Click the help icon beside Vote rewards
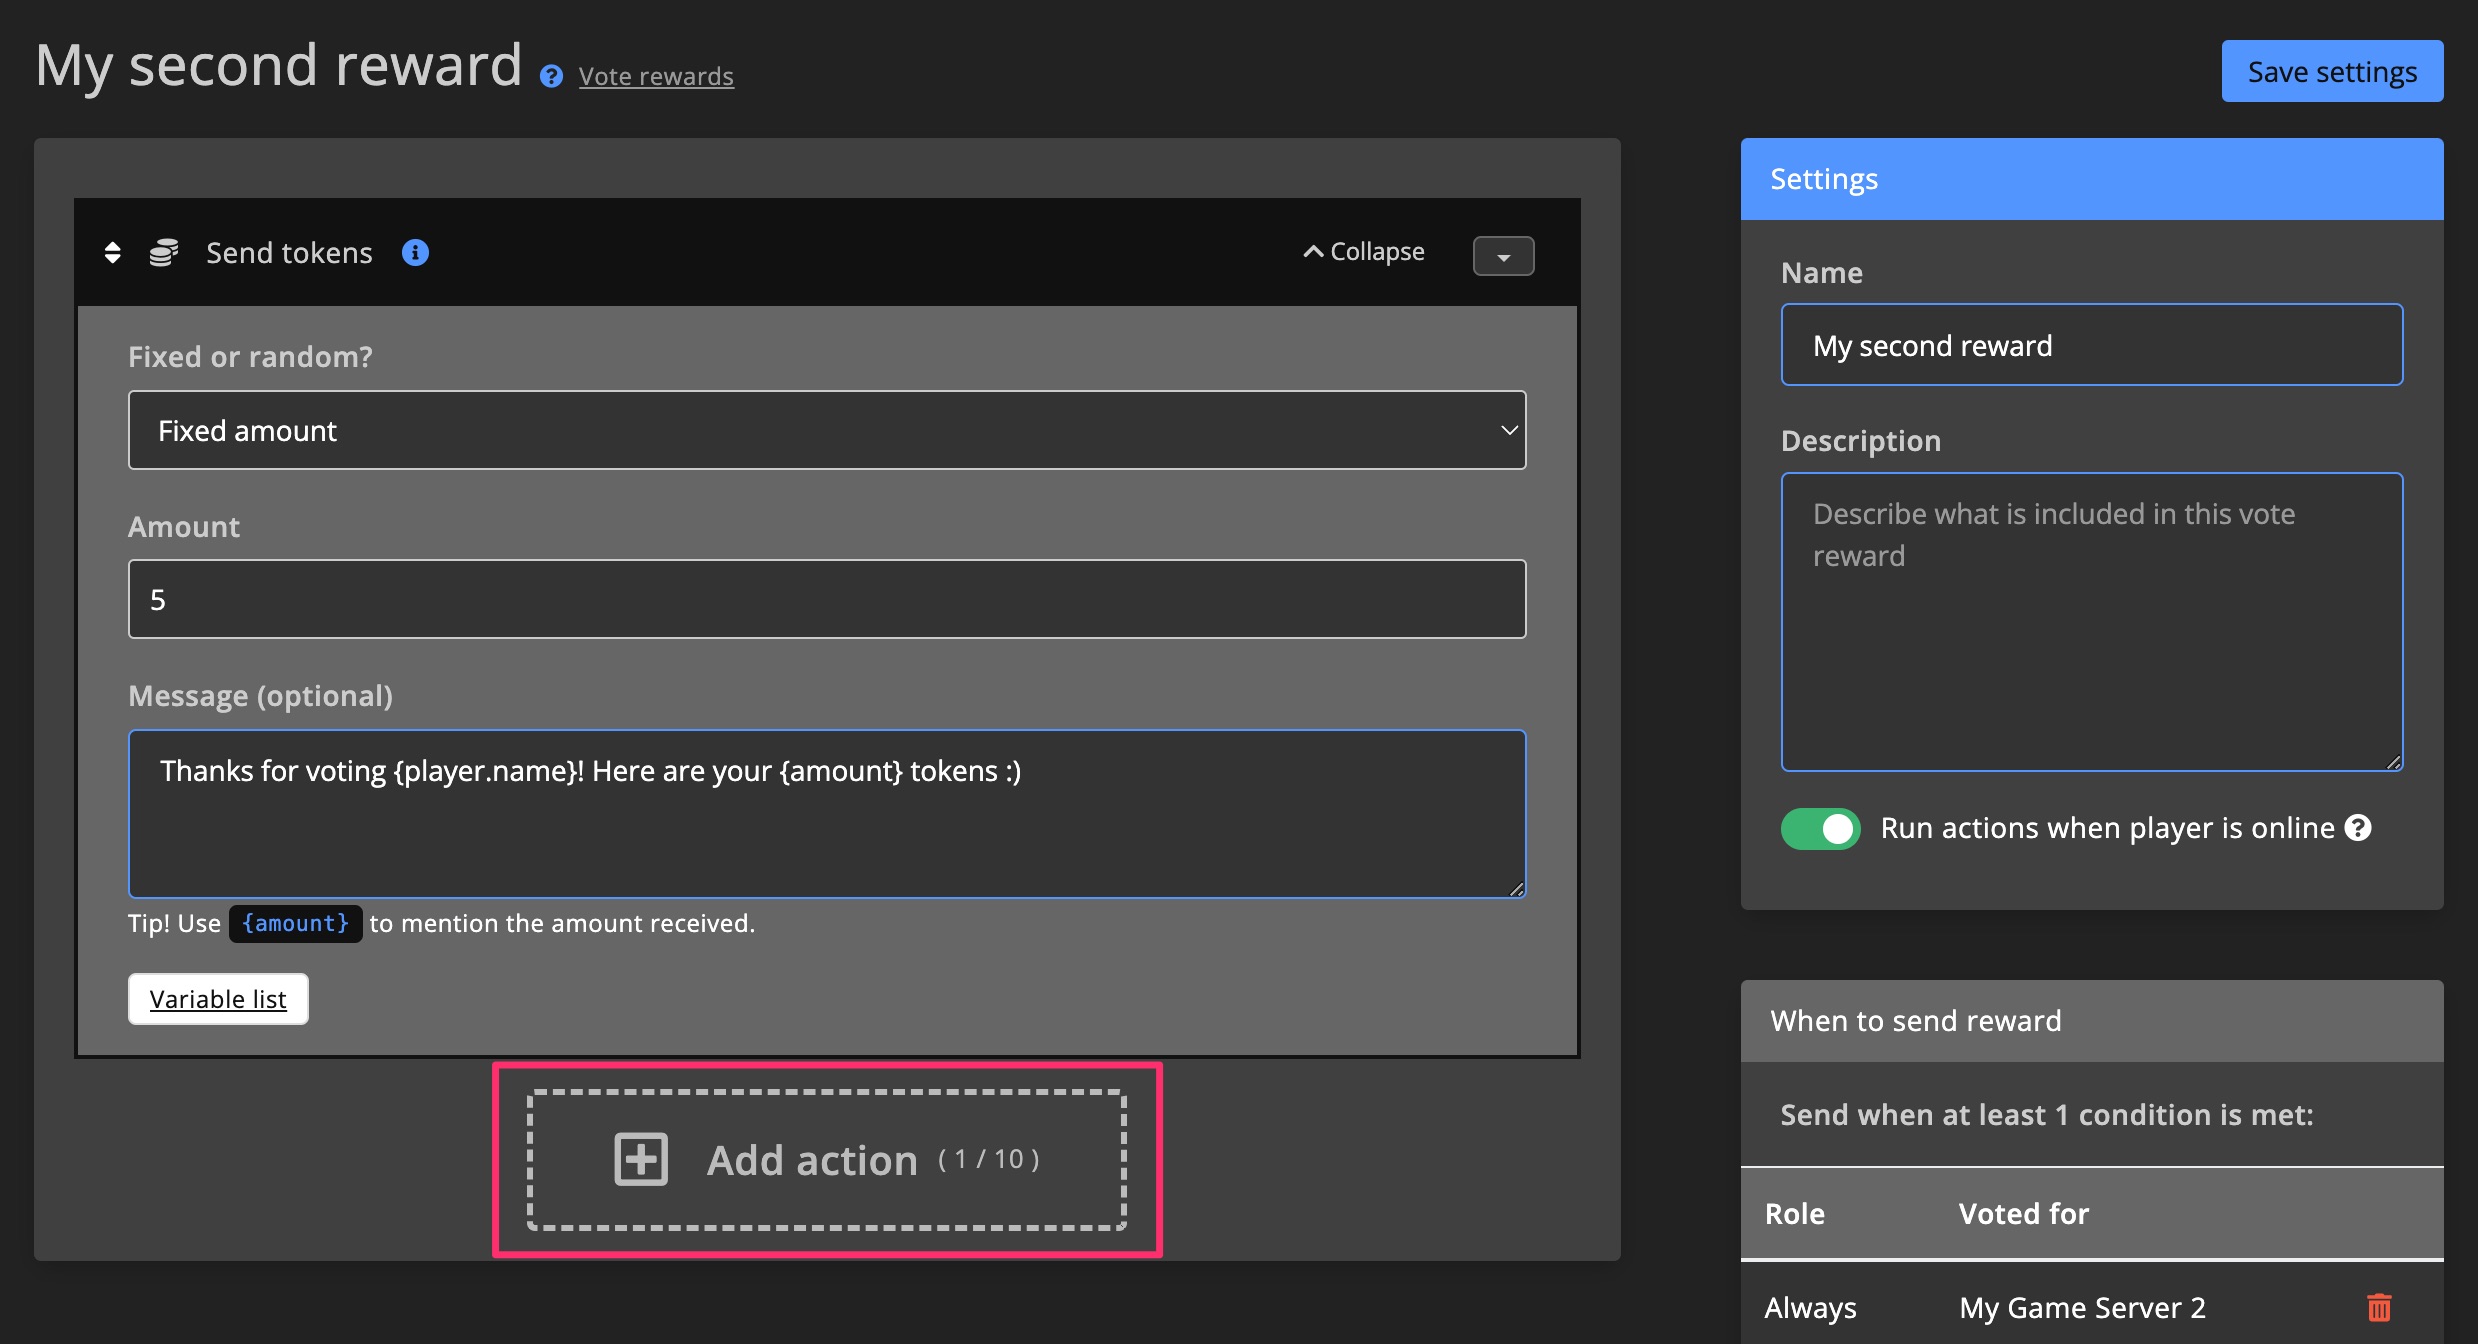Screen dimensions: 2478x1344 pyautogui.click(x=550, y=76)
